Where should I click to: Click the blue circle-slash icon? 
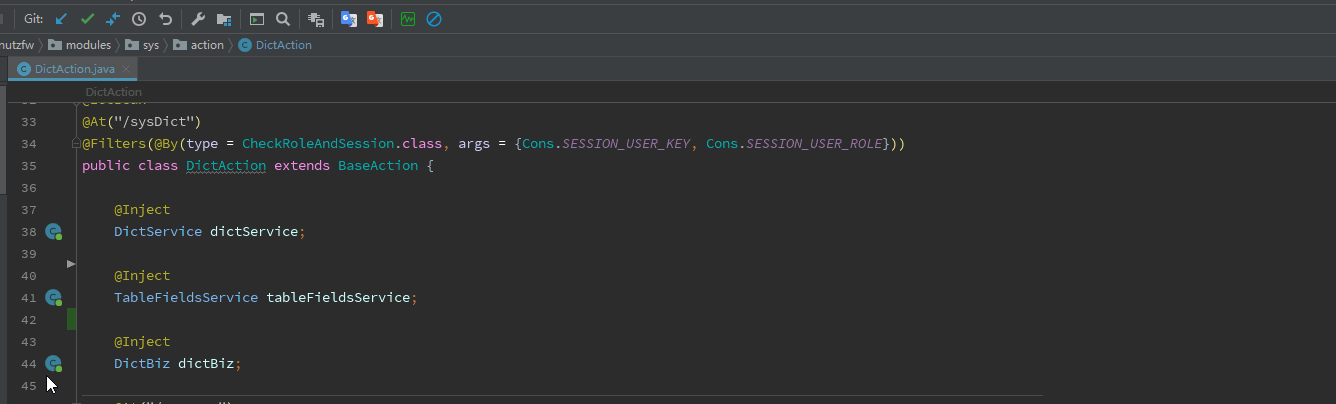[x=434, y=19]
